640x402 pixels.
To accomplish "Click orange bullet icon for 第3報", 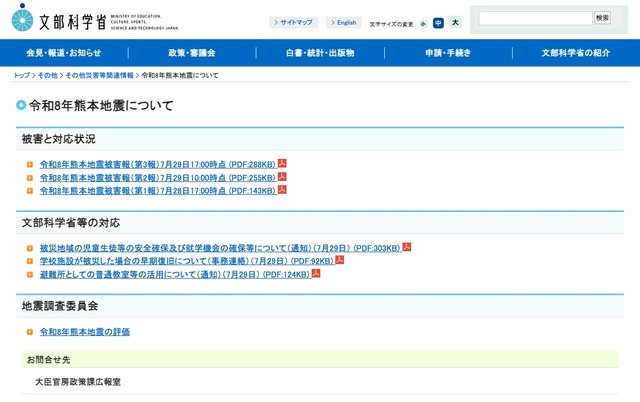I will [x=30, y=164].
